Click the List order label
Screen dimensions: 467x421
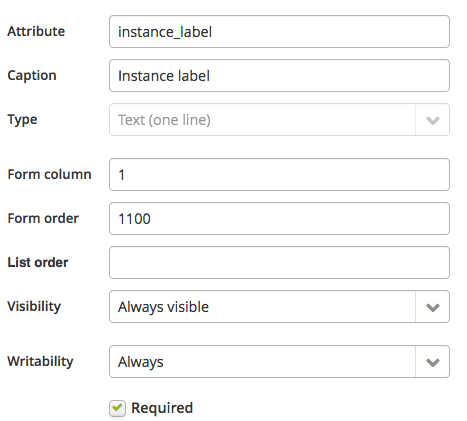[x=38, y=262]
